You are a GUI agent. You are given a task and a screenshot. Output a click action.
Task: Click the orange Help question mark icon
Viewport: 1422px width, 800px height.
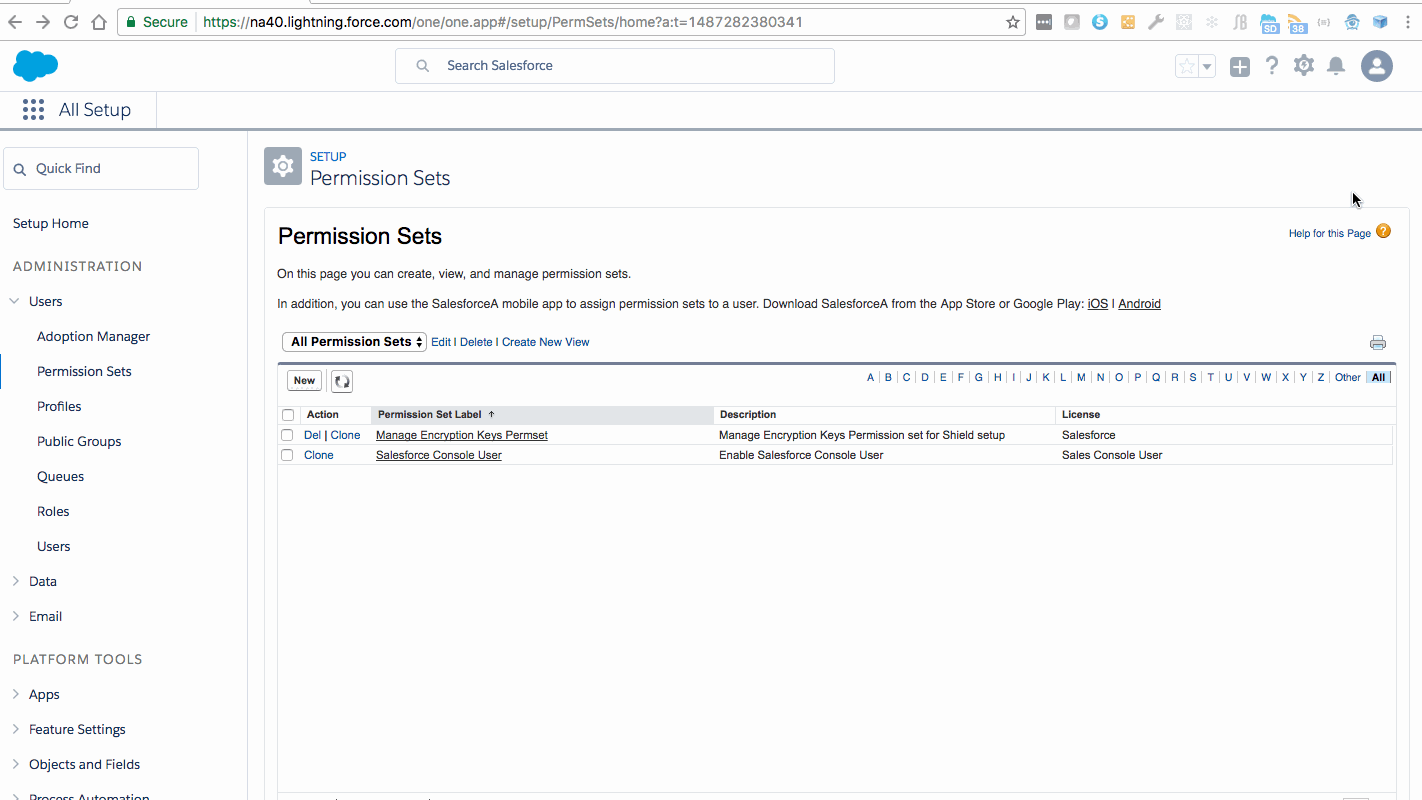coord(1384,232)
